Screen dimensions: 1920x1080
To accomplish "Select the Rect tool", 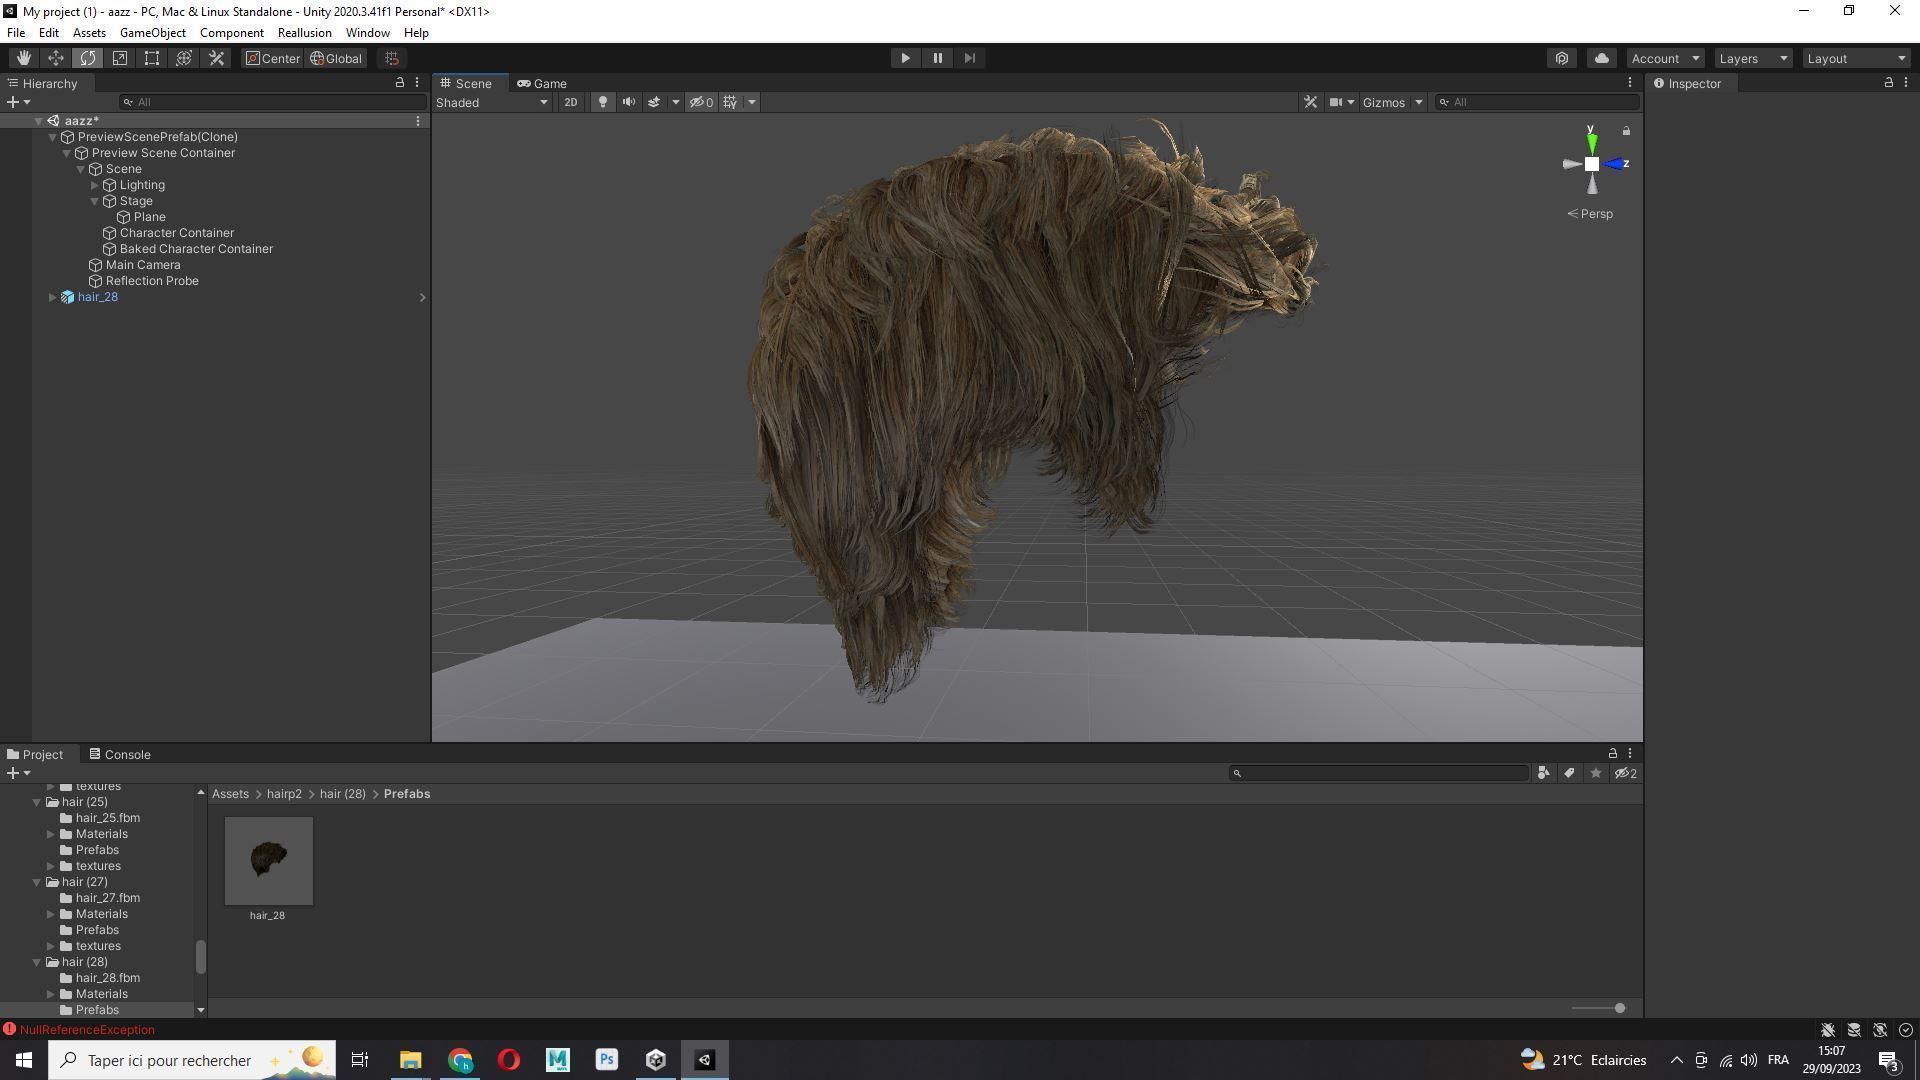I will coord(152,58).
